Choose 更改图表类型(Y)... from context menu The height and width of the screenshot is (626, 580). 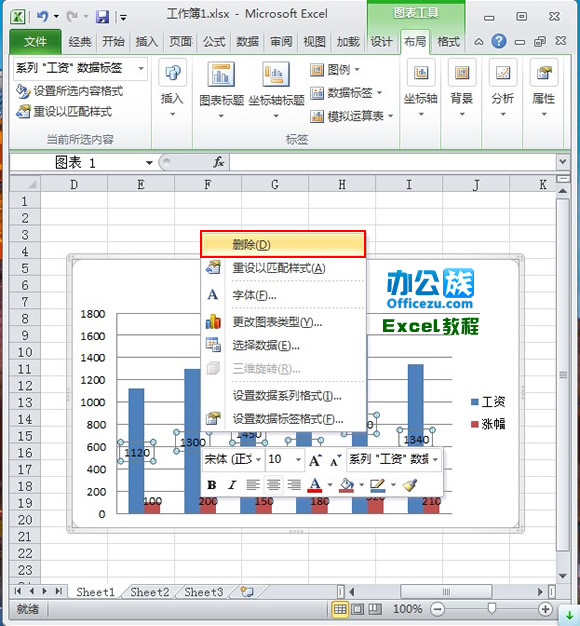click(283, 322)
